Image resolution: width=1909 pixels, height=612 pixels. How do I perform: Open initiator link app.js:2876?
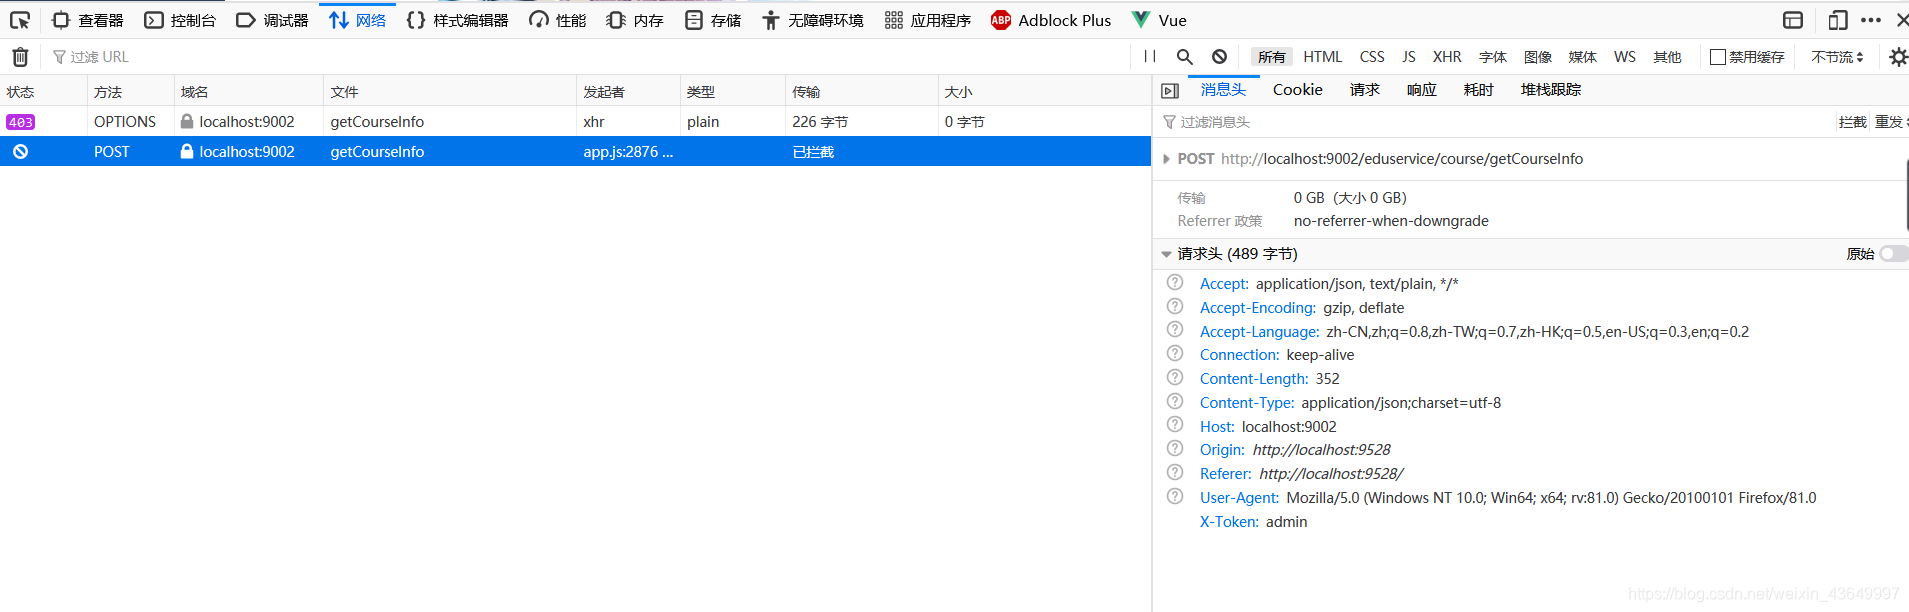click(628, 151)
